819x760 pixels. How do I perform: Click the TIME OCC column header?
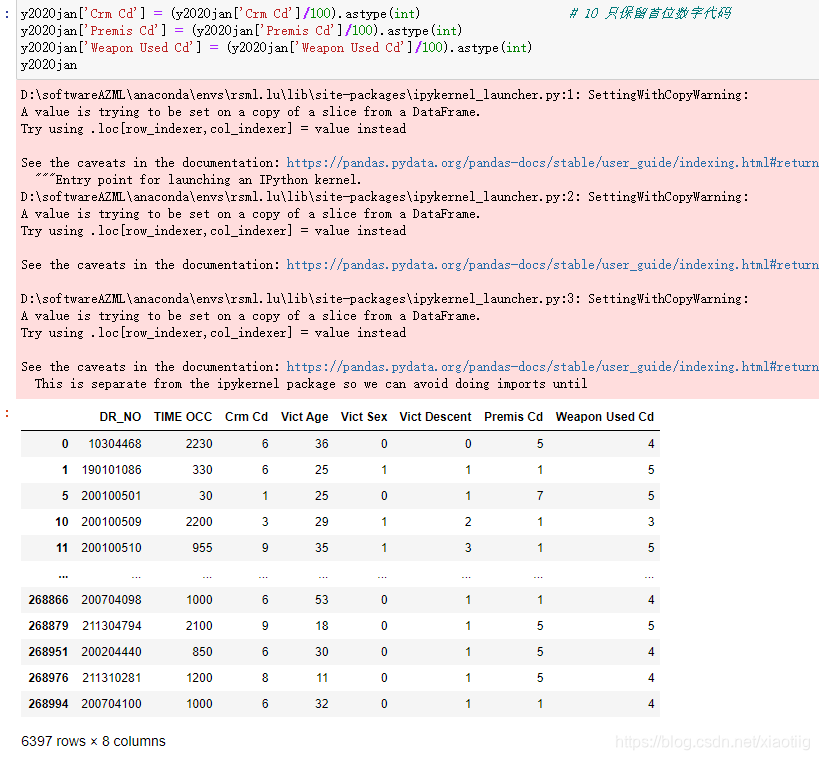pos(183,417)
